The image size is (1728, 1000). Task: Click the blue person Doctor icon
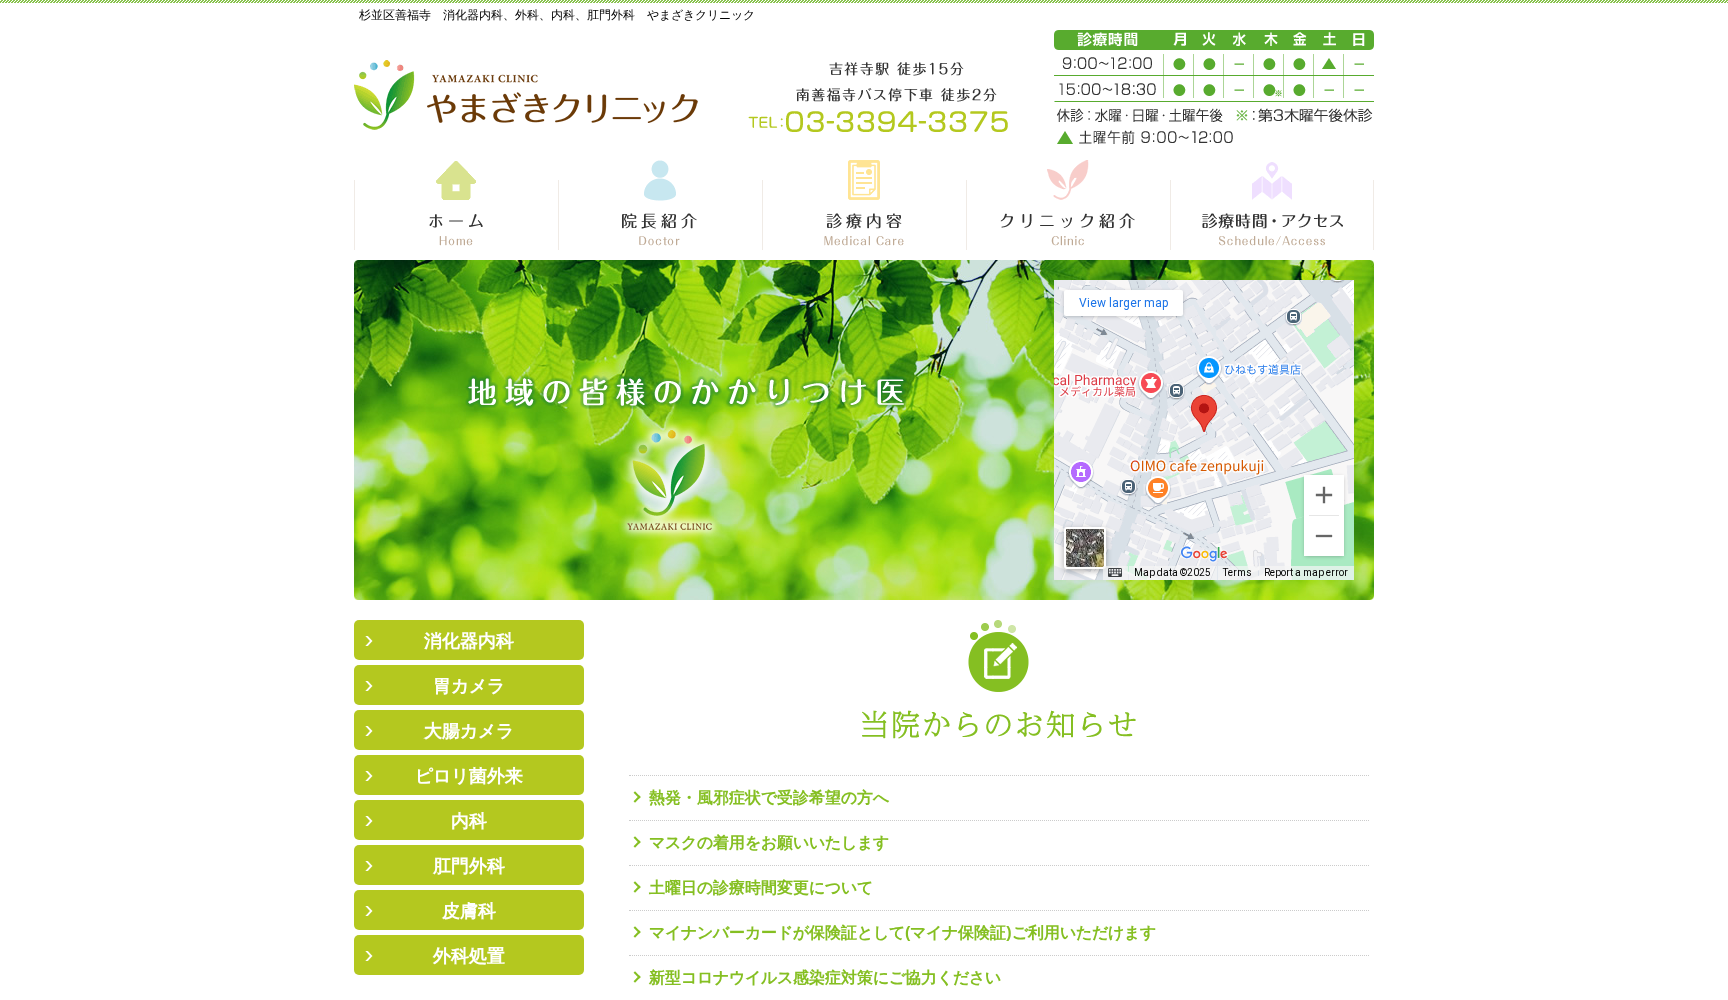[x=659, y=181]
